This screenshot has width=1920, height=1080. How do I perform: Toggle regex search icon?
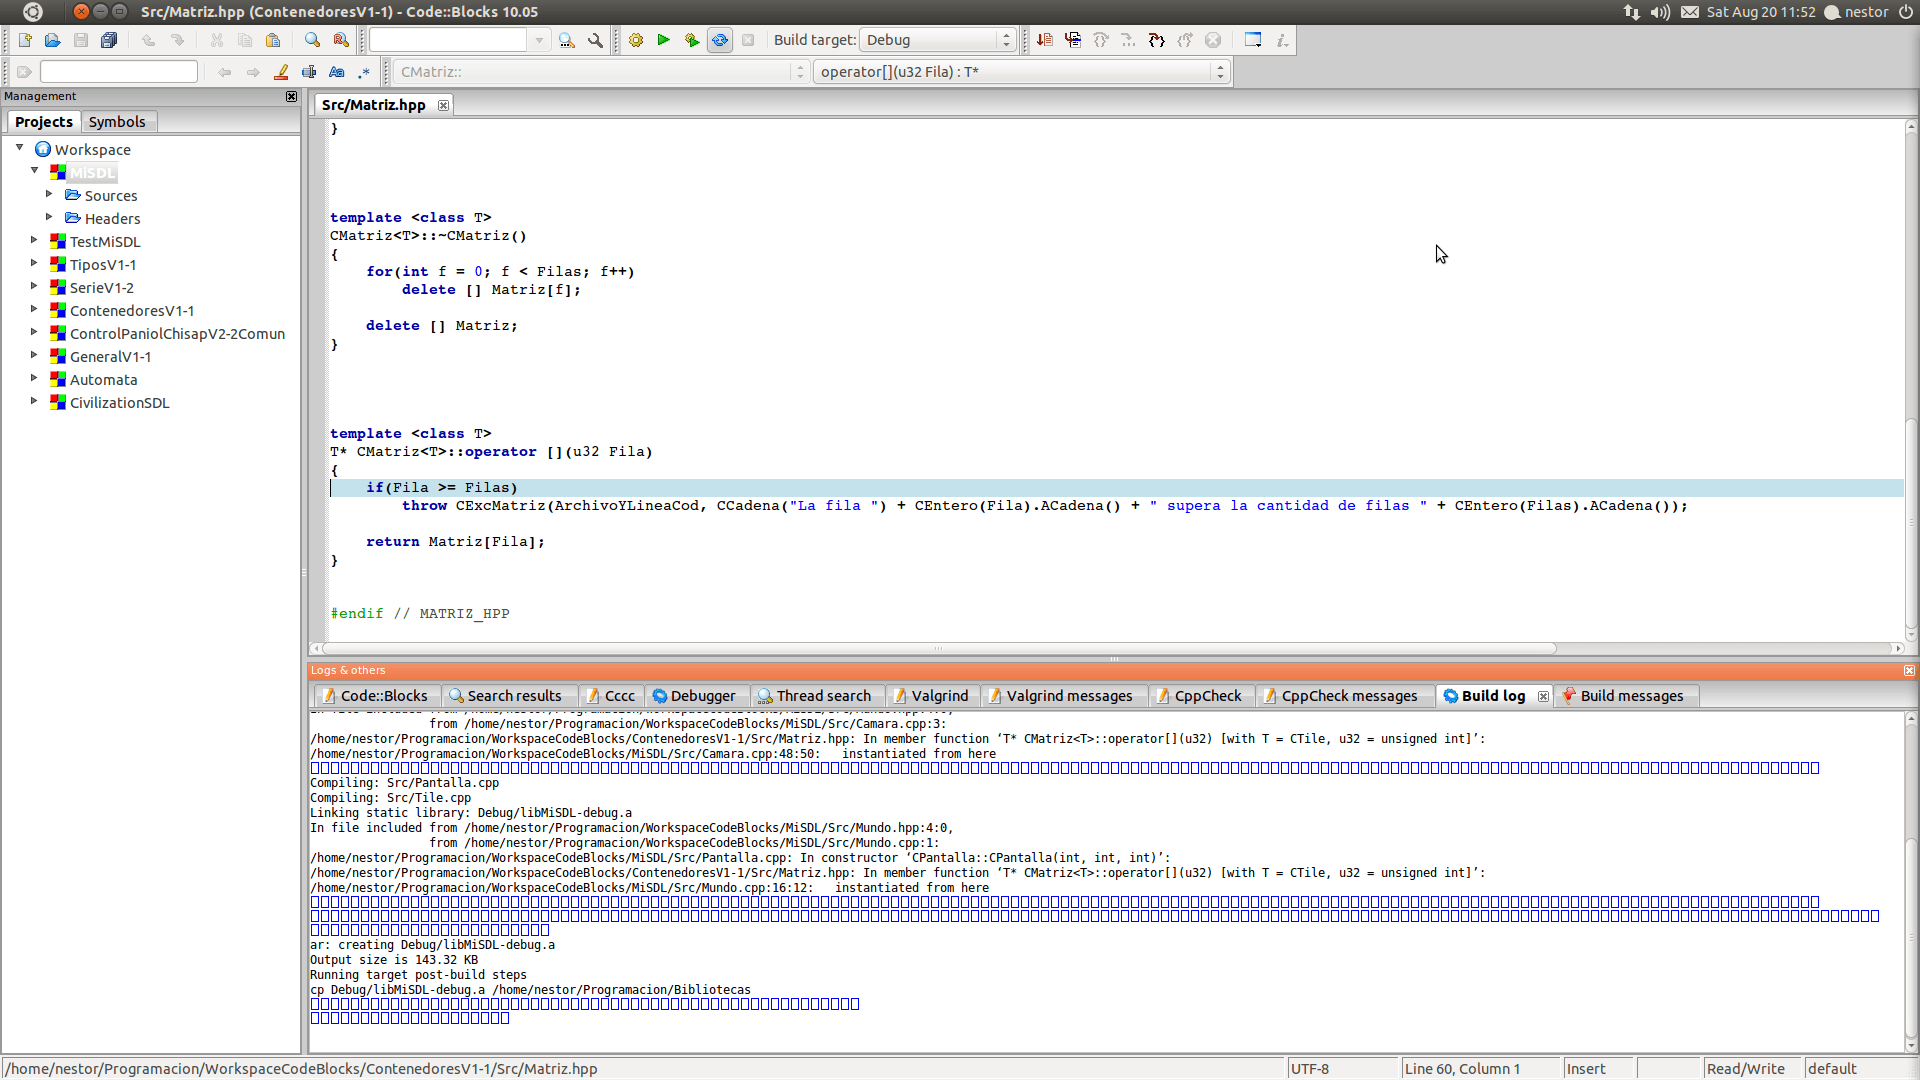(x=364, y=72)
